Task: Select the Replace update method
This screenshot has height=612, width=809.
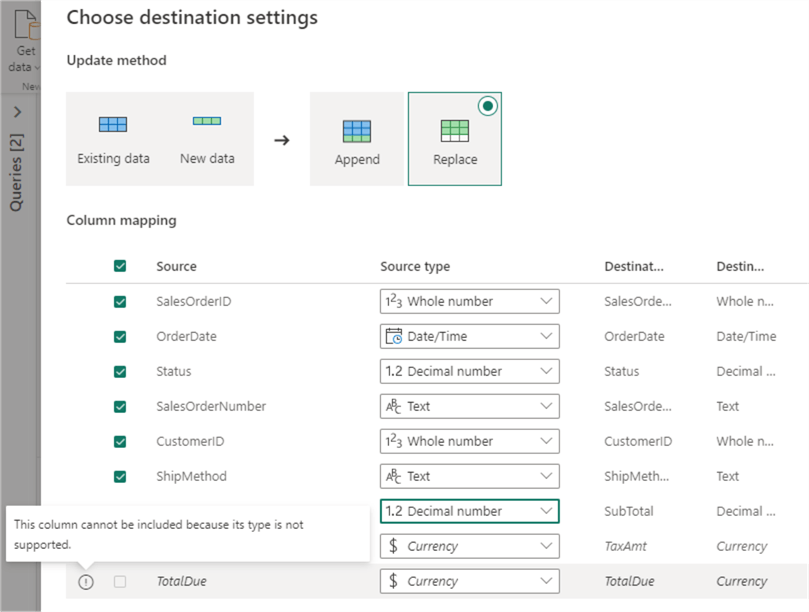Action: [x=455, y=140]
